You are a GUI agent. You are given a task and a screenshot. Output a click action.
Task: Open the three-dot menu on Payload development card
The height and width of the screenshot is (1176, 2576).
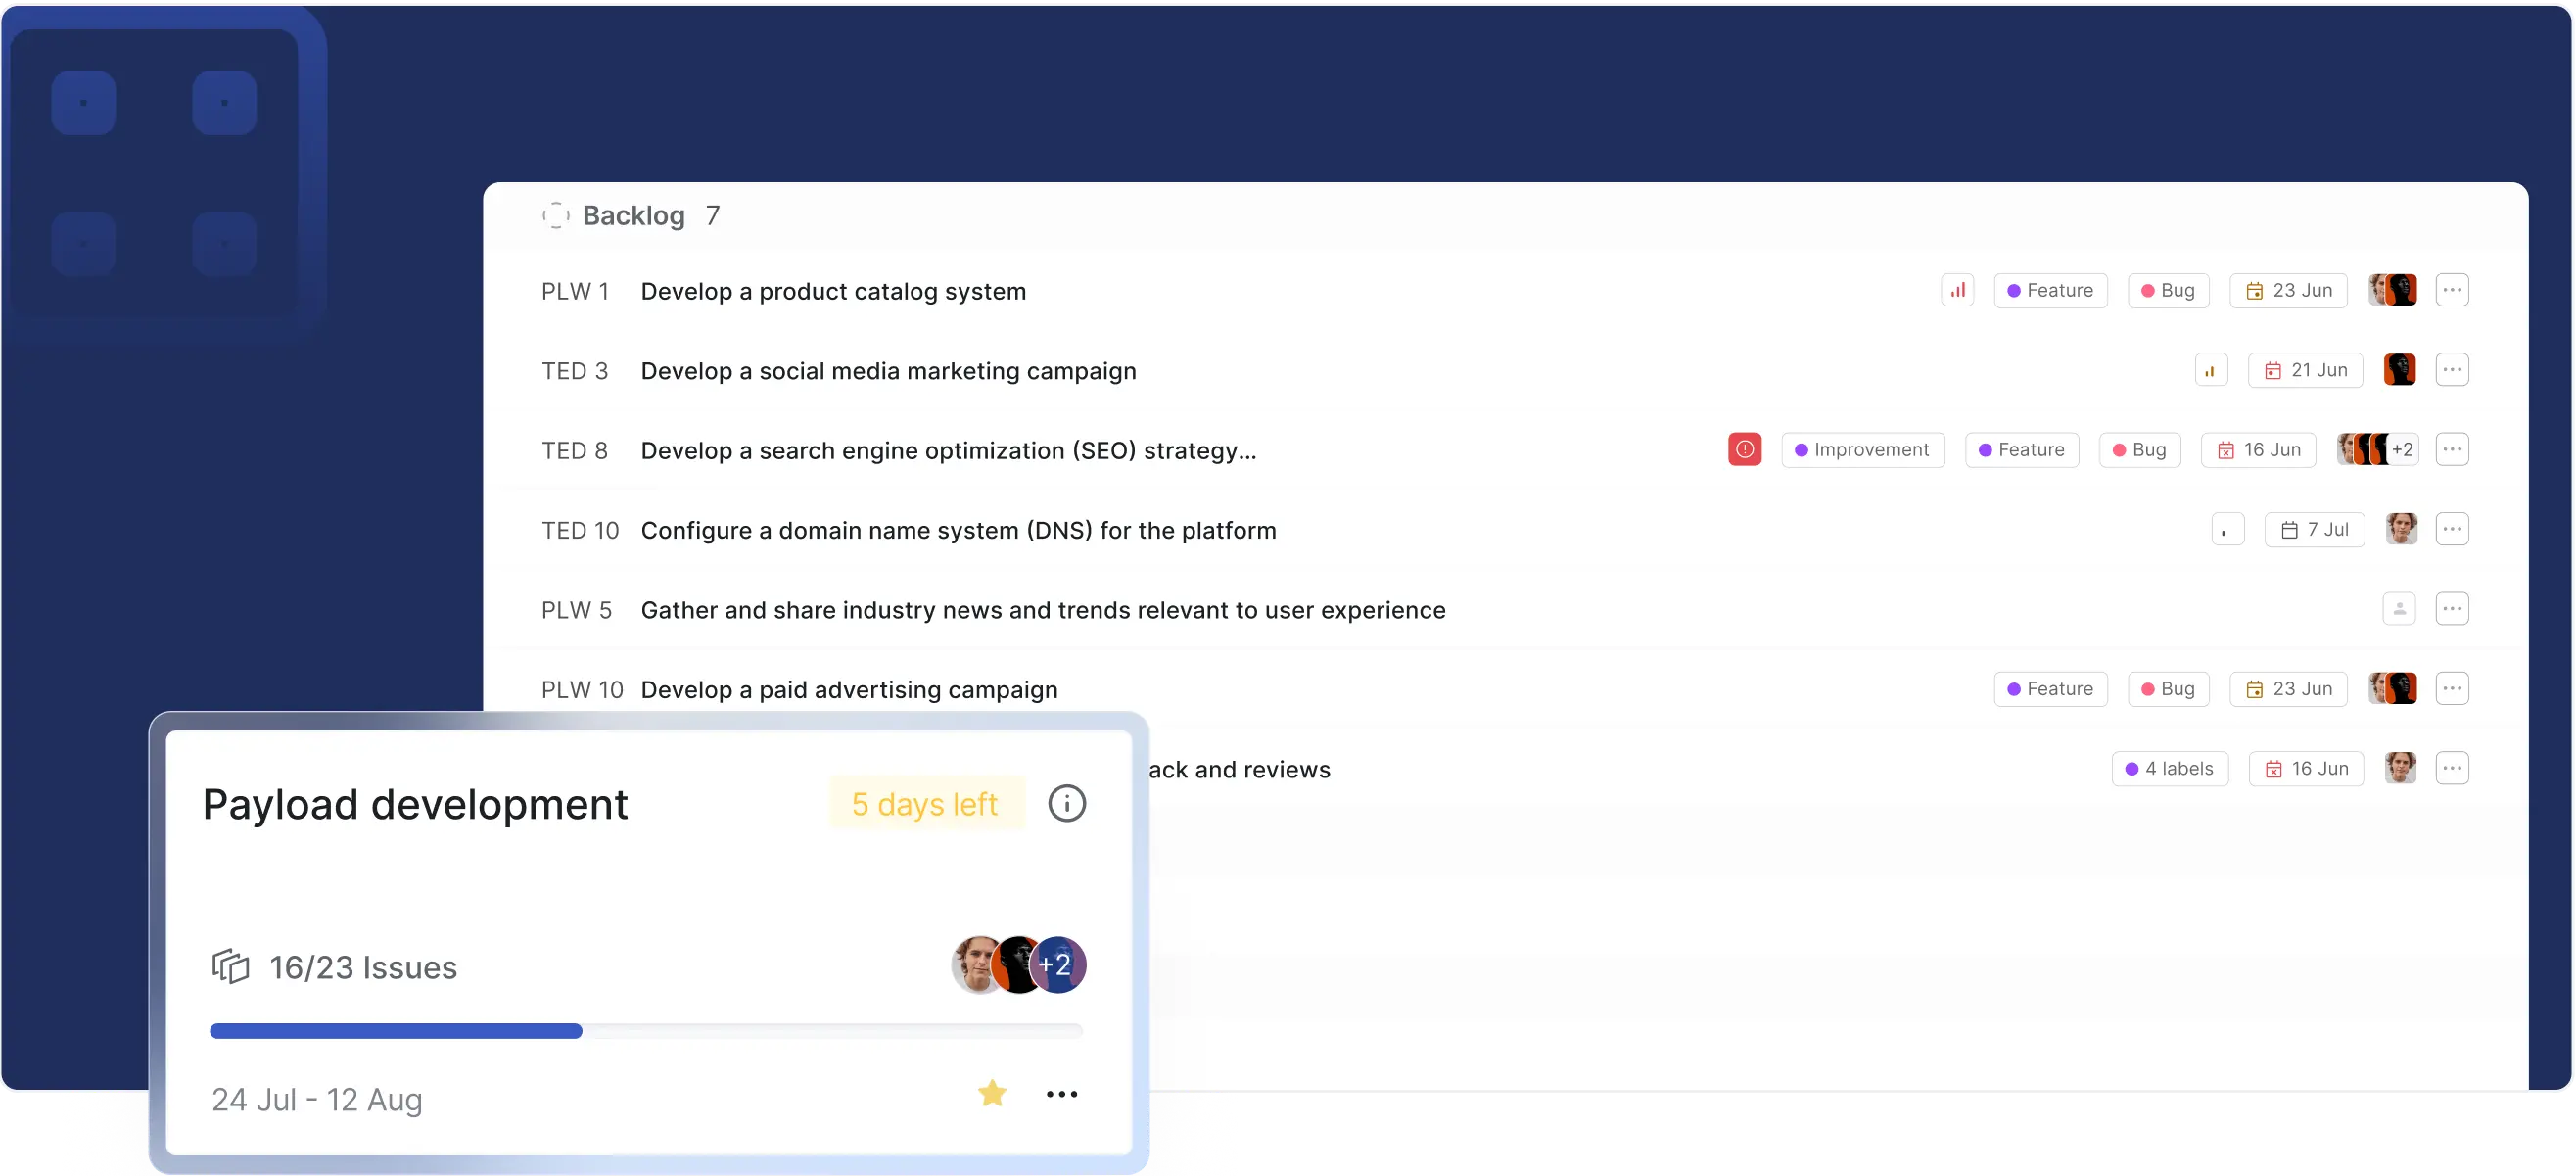pyautogui.click(x=1061, y=1094)
